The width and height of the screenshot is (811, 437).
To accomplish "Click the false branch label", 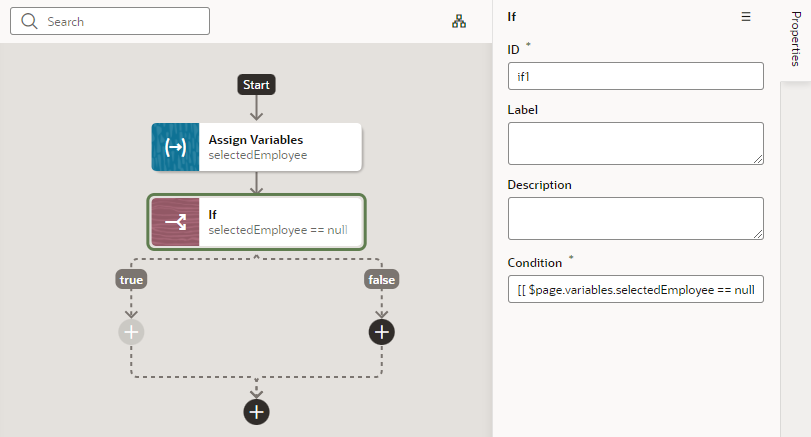I will coord(381,280).
